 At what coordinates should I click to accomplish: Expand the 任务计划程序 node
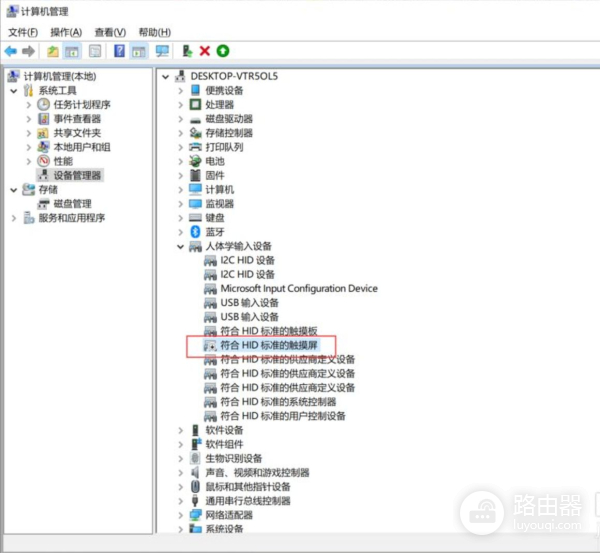tap(28, 104)
